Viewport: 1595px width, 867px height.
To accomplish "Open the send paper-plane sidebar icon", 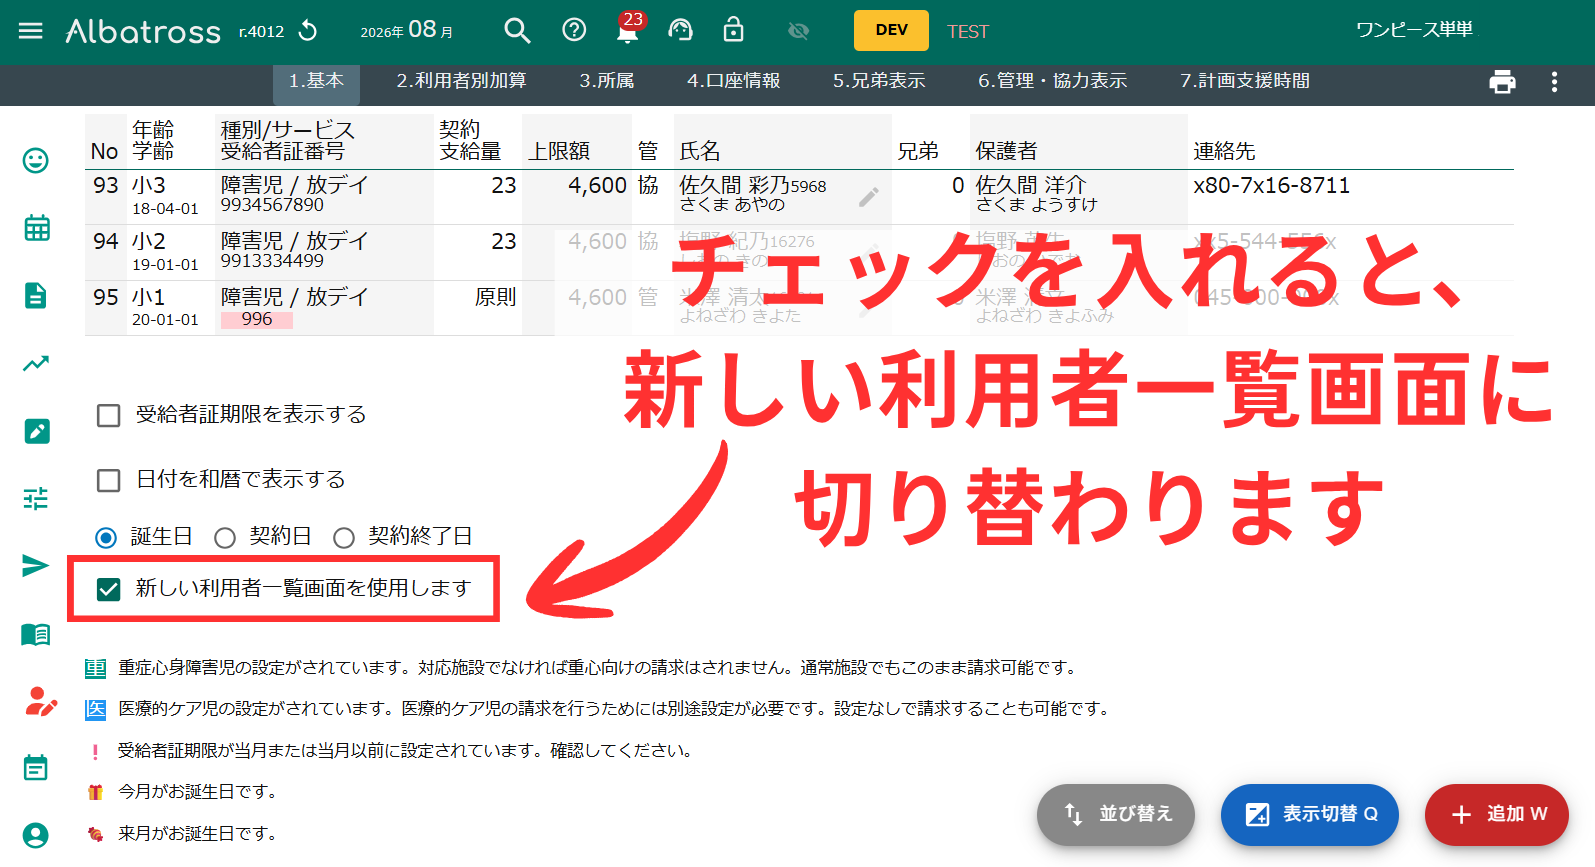I will coord(35,566).
